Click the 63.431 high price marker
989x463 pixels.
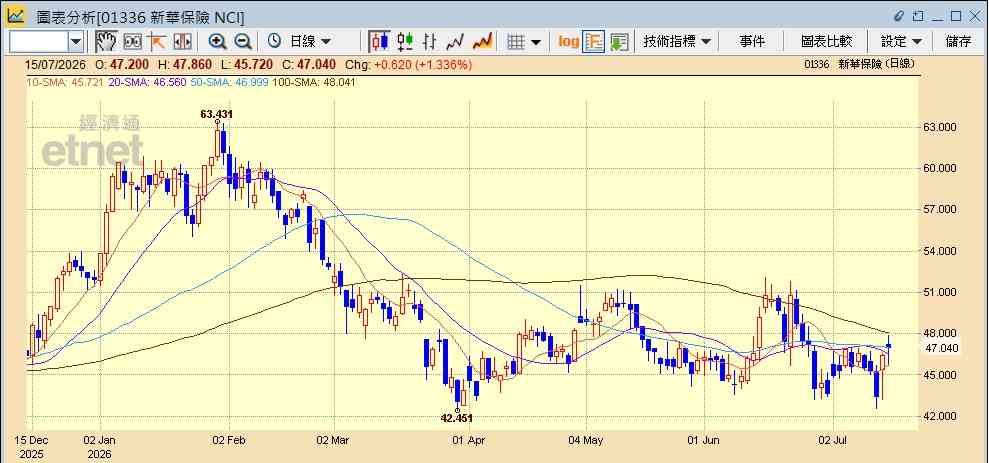217,114
